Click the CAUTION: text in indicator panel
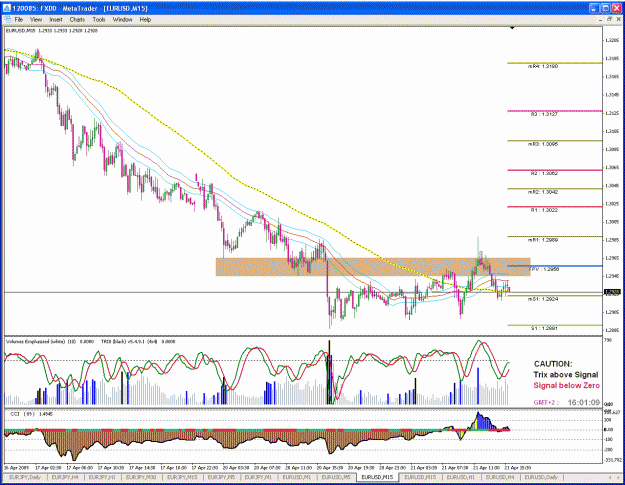Screen dimensions: 625x485 553,364
